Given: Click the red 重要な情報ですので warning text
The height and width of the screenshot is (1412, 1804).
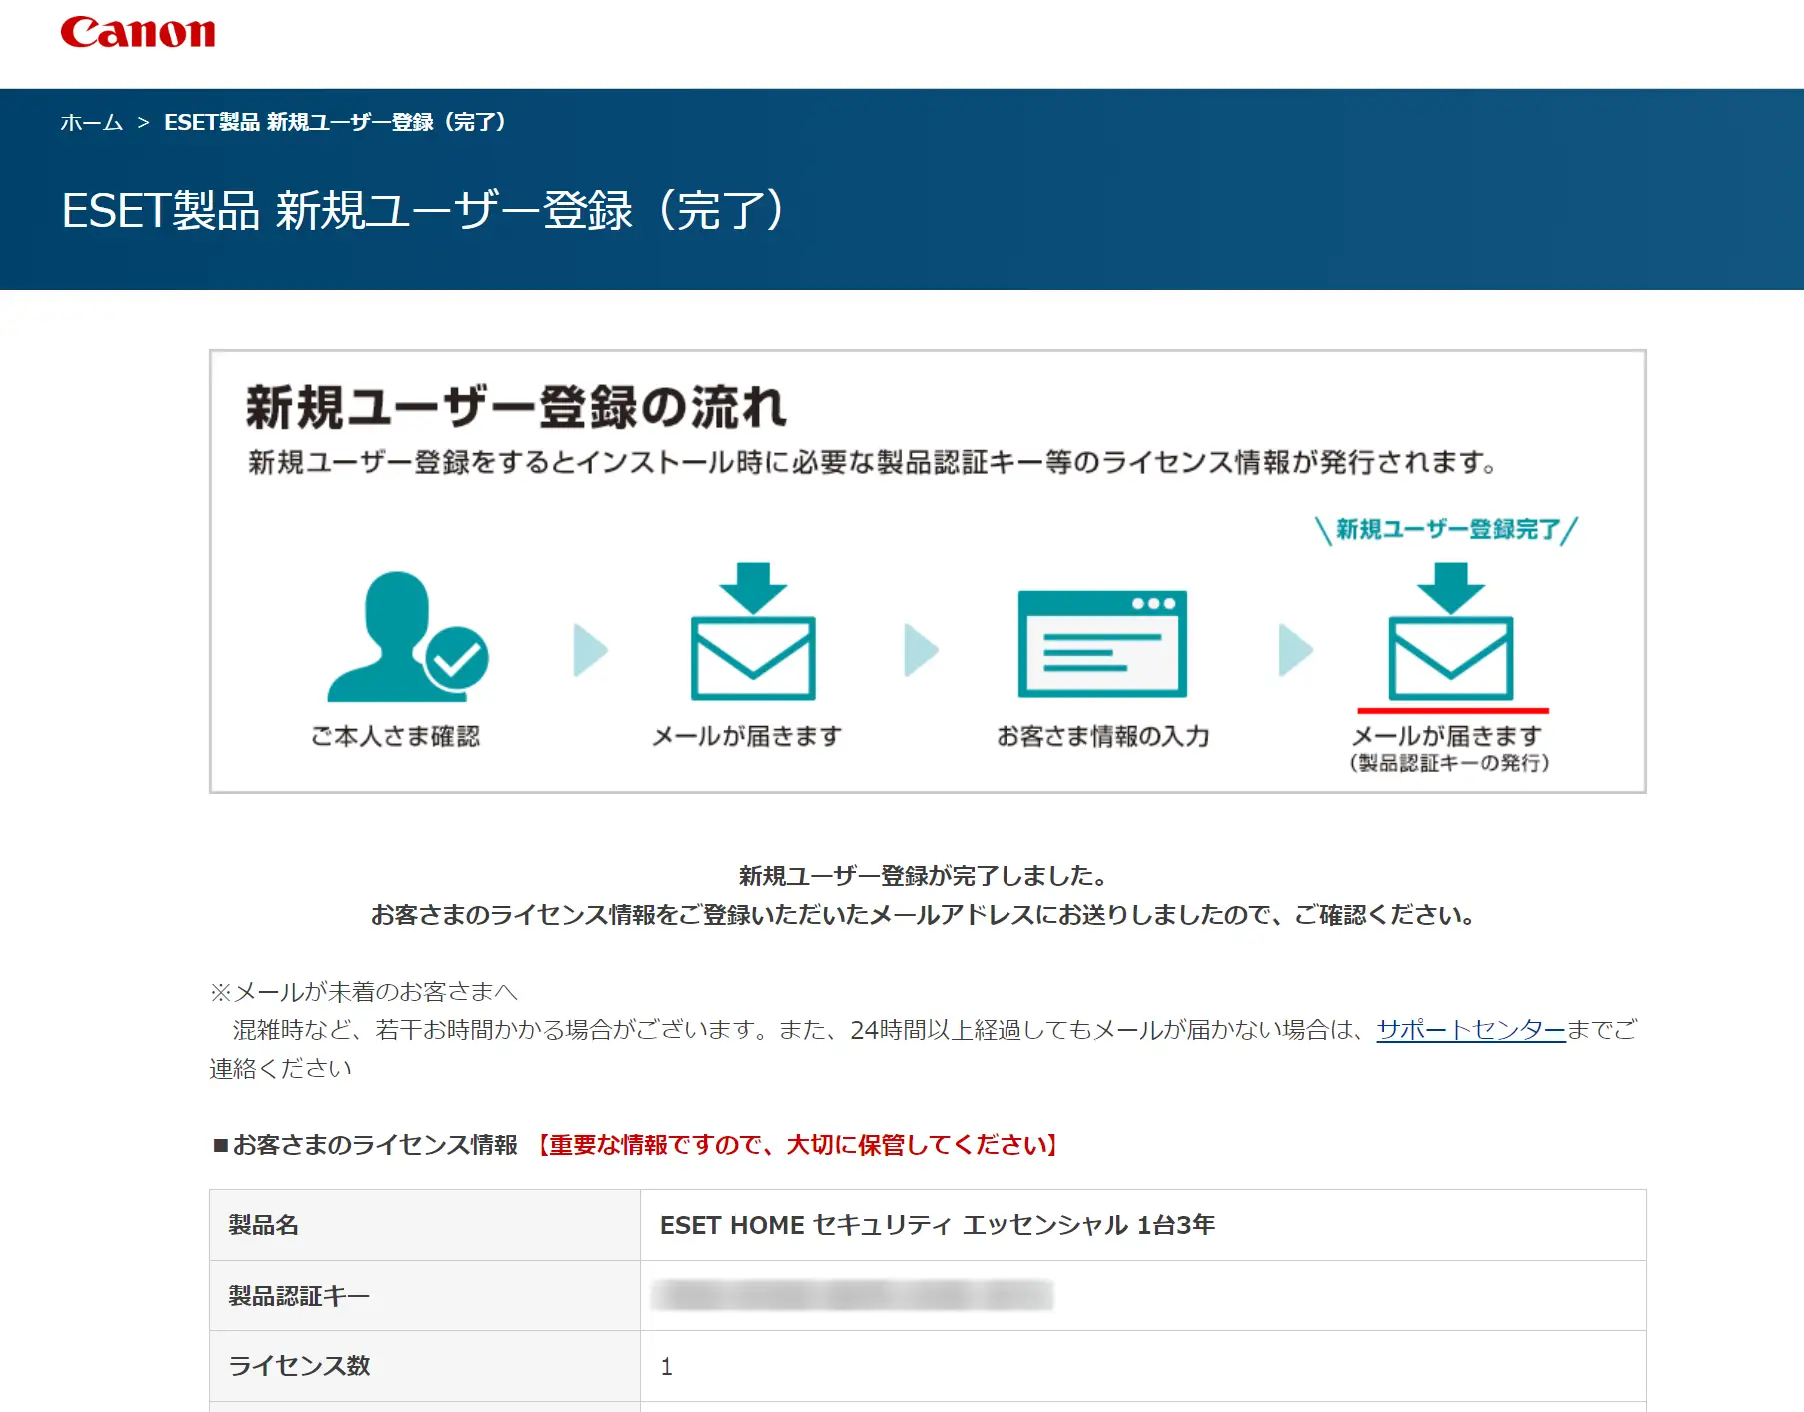Looking at the screenshot, I should 797,1145.
